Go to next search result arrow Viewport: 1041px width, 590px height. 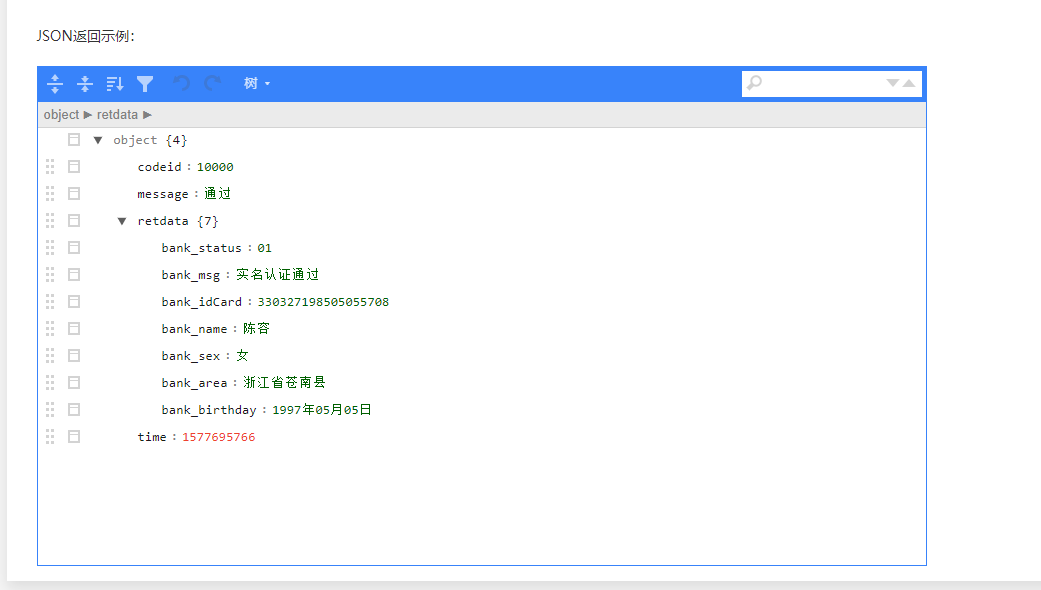click(x=893, y=83)
